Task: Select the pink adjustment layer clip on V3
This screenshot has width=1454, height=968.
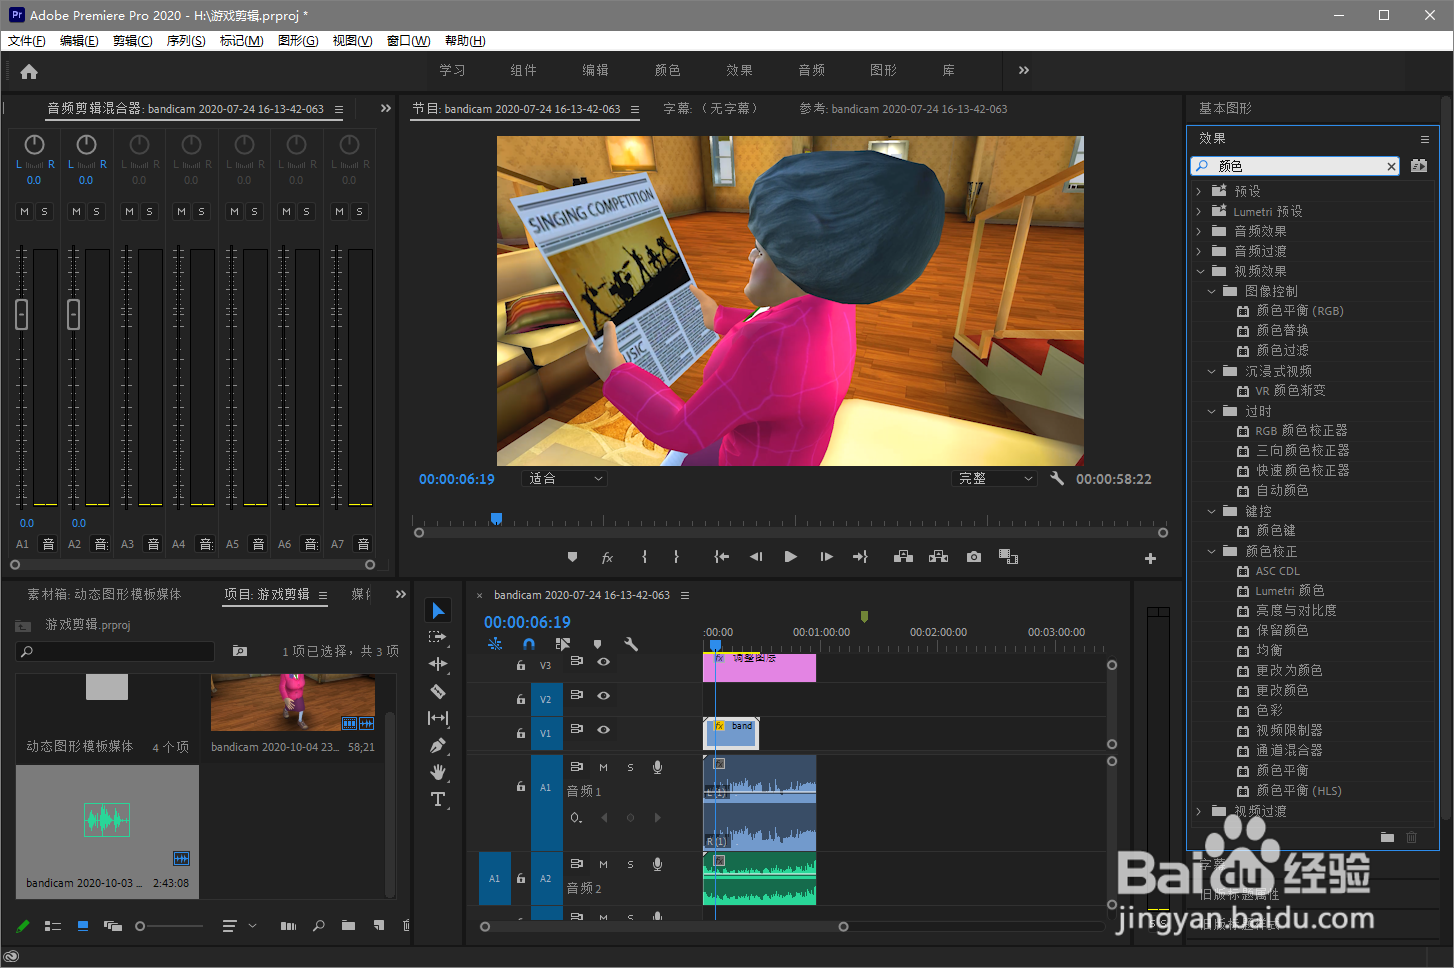Action: [760, 667]
